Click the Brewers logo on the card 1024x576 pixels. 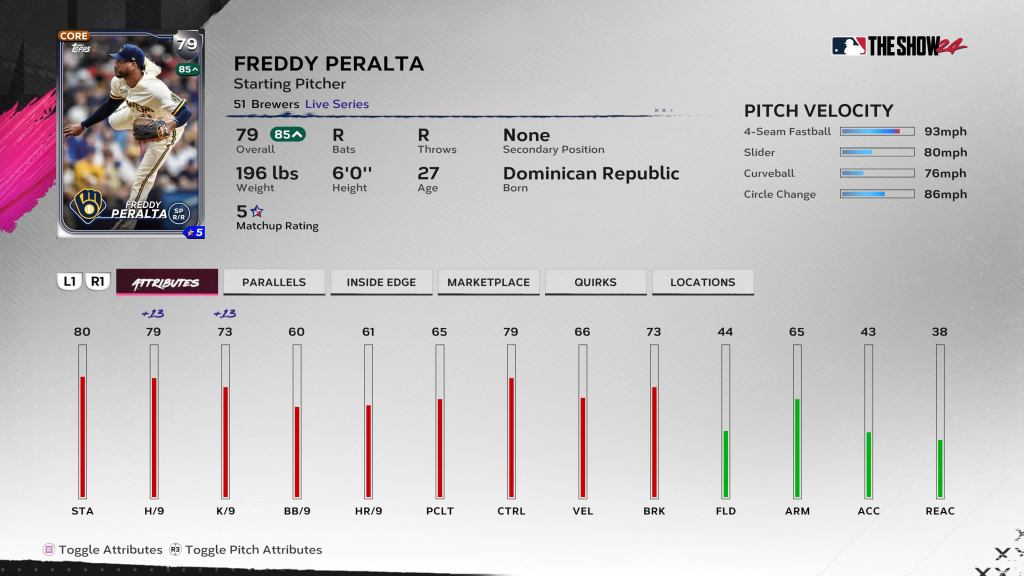tap(87, 205)
